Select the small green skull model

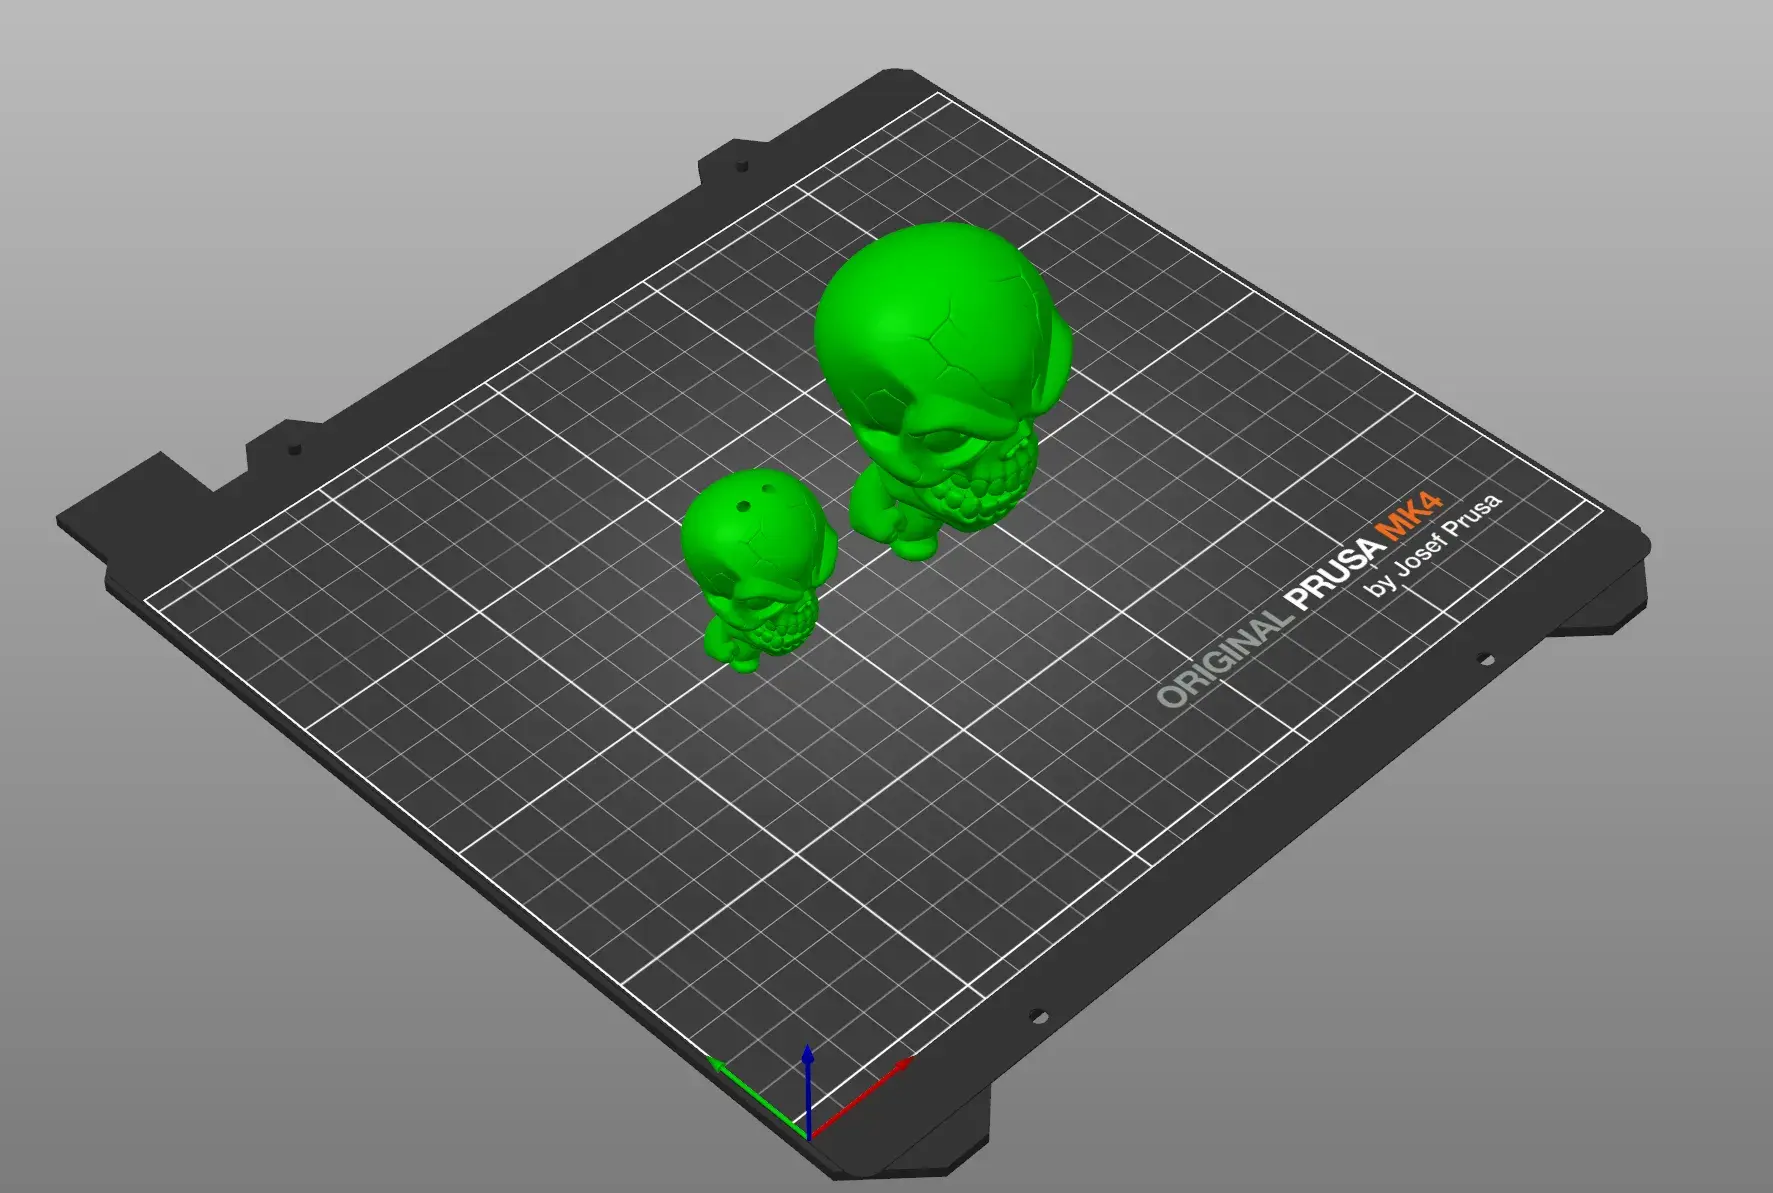tap(758, 570)
